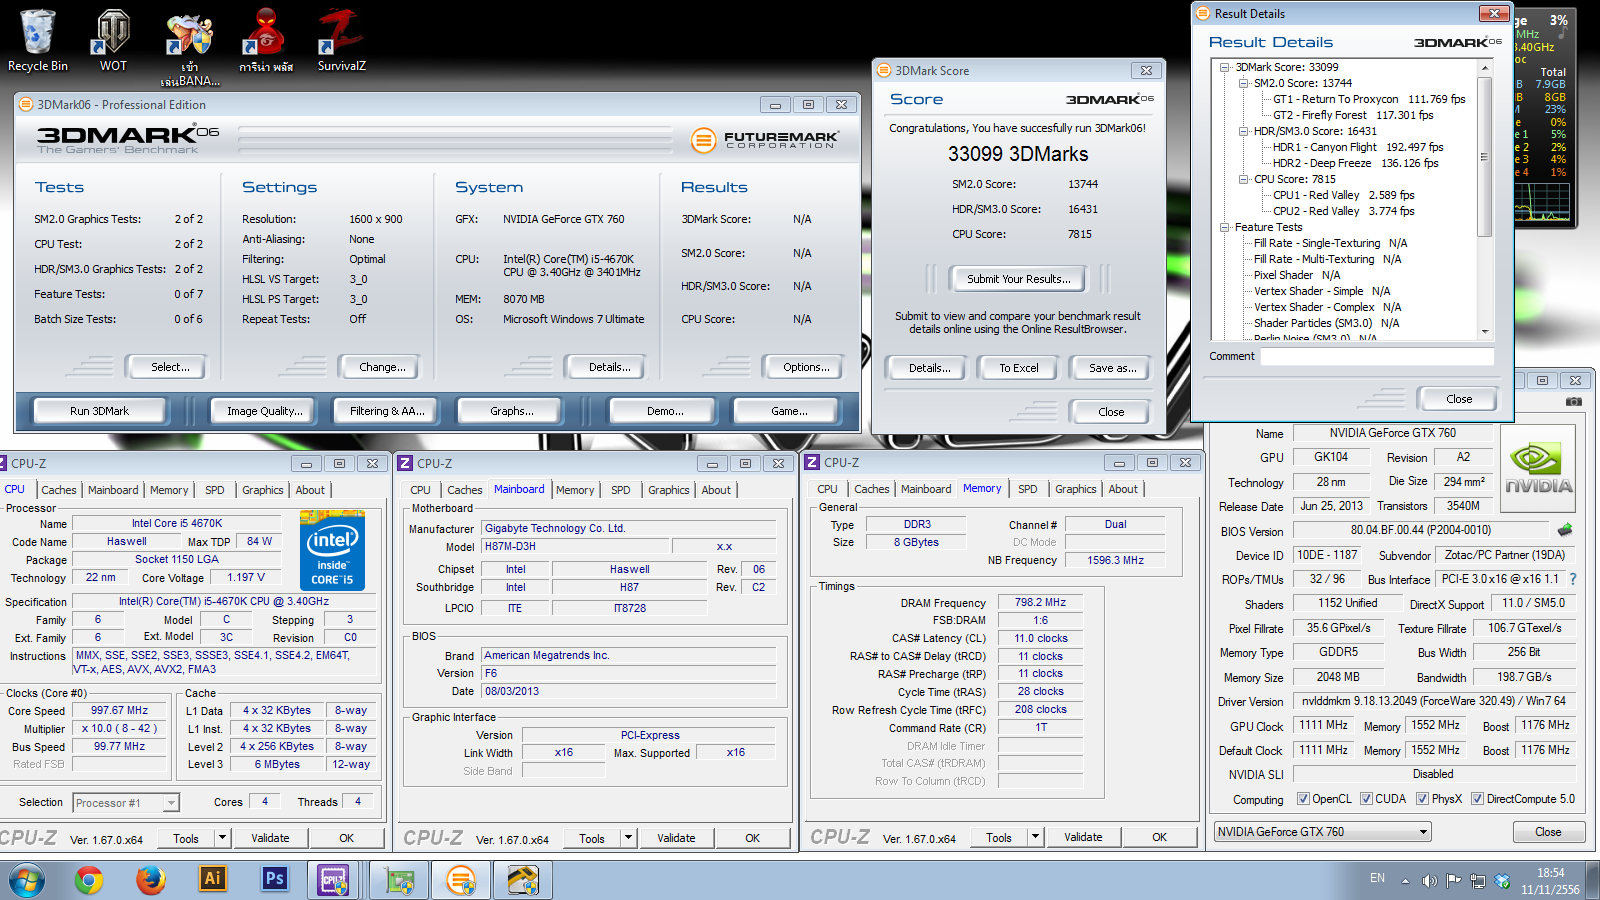Screen dimensions: 1600x900
Task: Open Image Quality settings in 3DMark06
Action: pos(264,411)
